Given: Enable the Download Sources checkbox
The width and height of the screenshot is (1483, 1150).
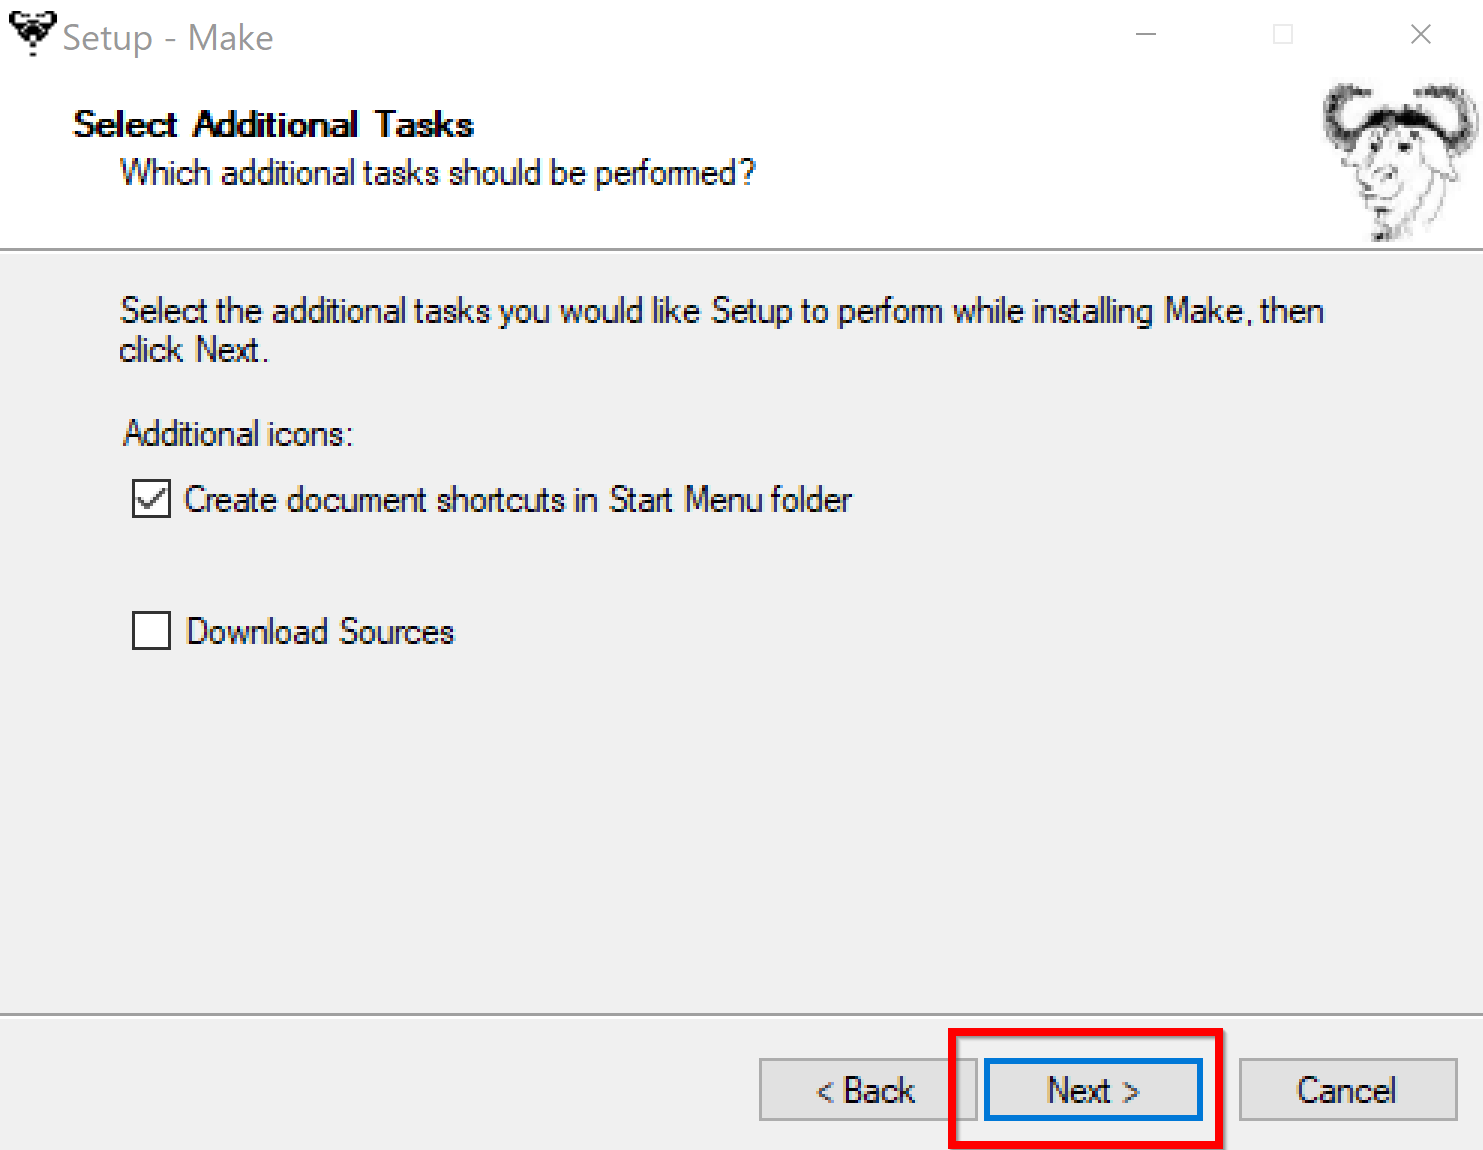Looking at the screenshot, I should [x=151, y=631].
